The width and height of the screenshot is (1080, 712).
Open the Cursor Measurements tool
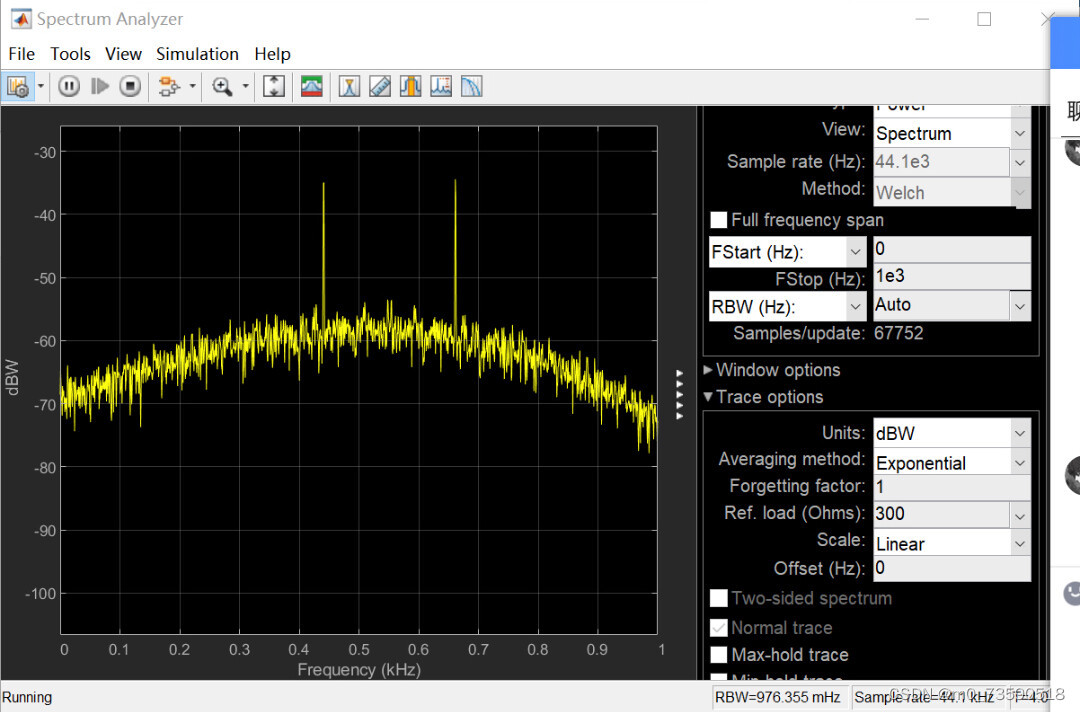pyautogui.click(x=380, y=86)
